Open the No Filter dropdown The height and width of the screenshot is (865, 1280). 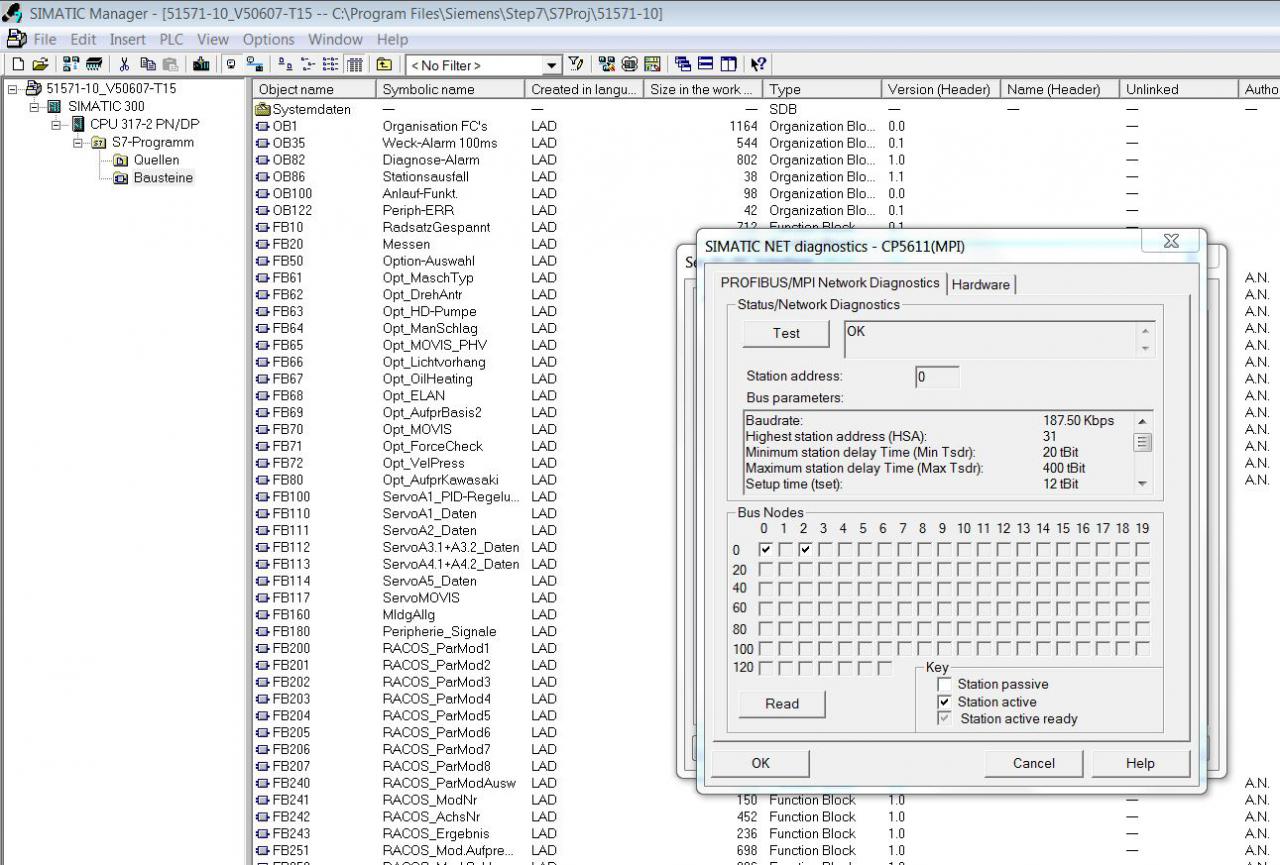click(x=551, y=65)
